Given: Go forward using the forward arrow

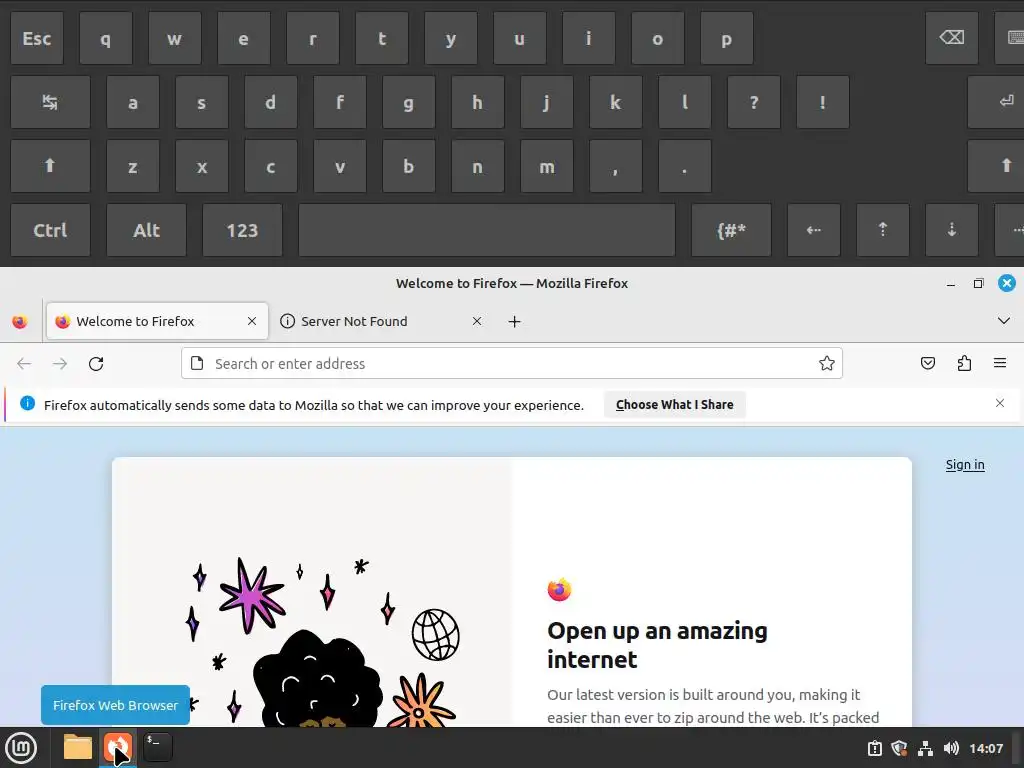Looking at the screenshot, I should pyautogui.click(x=60, y=364).
